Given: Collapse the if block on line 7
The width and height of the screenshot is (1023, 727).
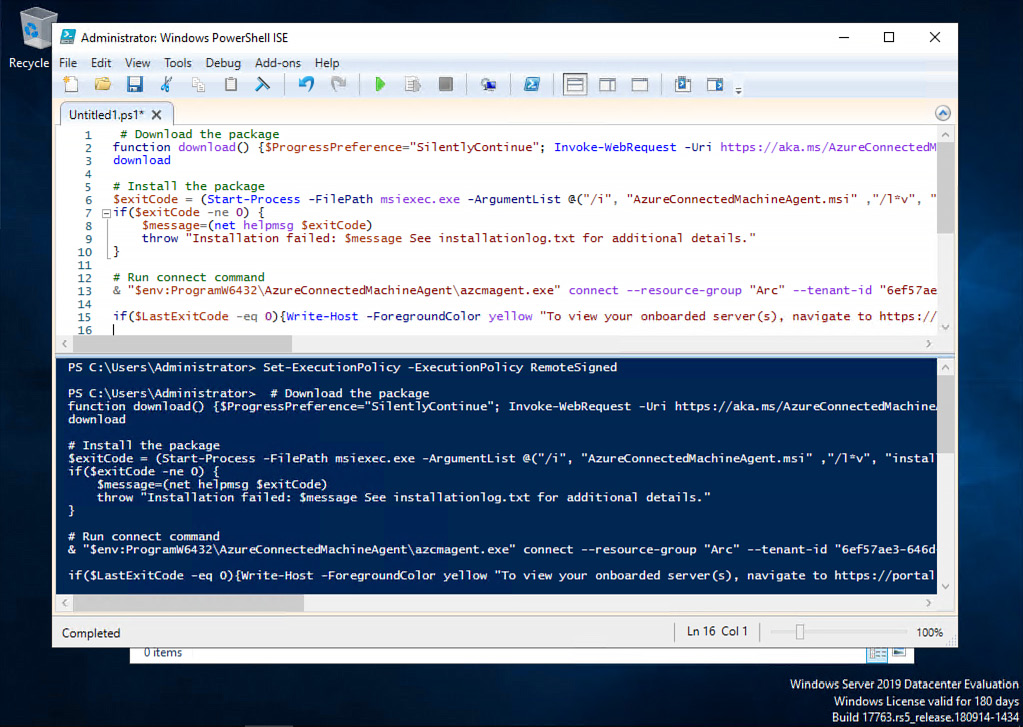Looking at the screenshot, I should point(106,213).
